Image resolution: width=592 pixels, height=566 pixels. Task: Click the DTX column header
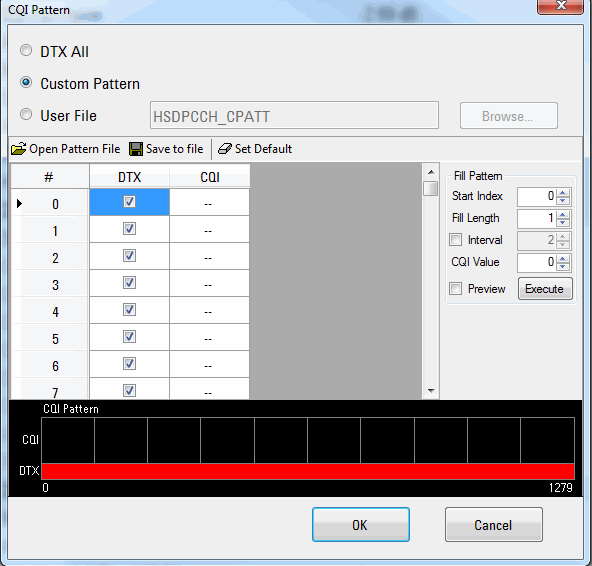coord(130,177)
